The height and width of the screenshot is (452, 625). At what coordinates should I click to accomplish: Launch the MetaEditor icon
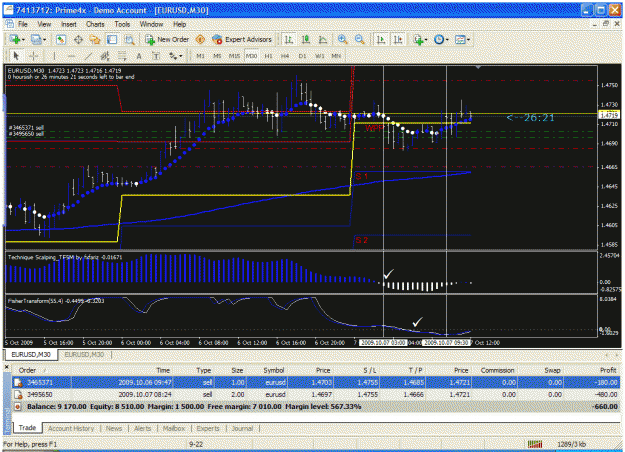(200, 39)
